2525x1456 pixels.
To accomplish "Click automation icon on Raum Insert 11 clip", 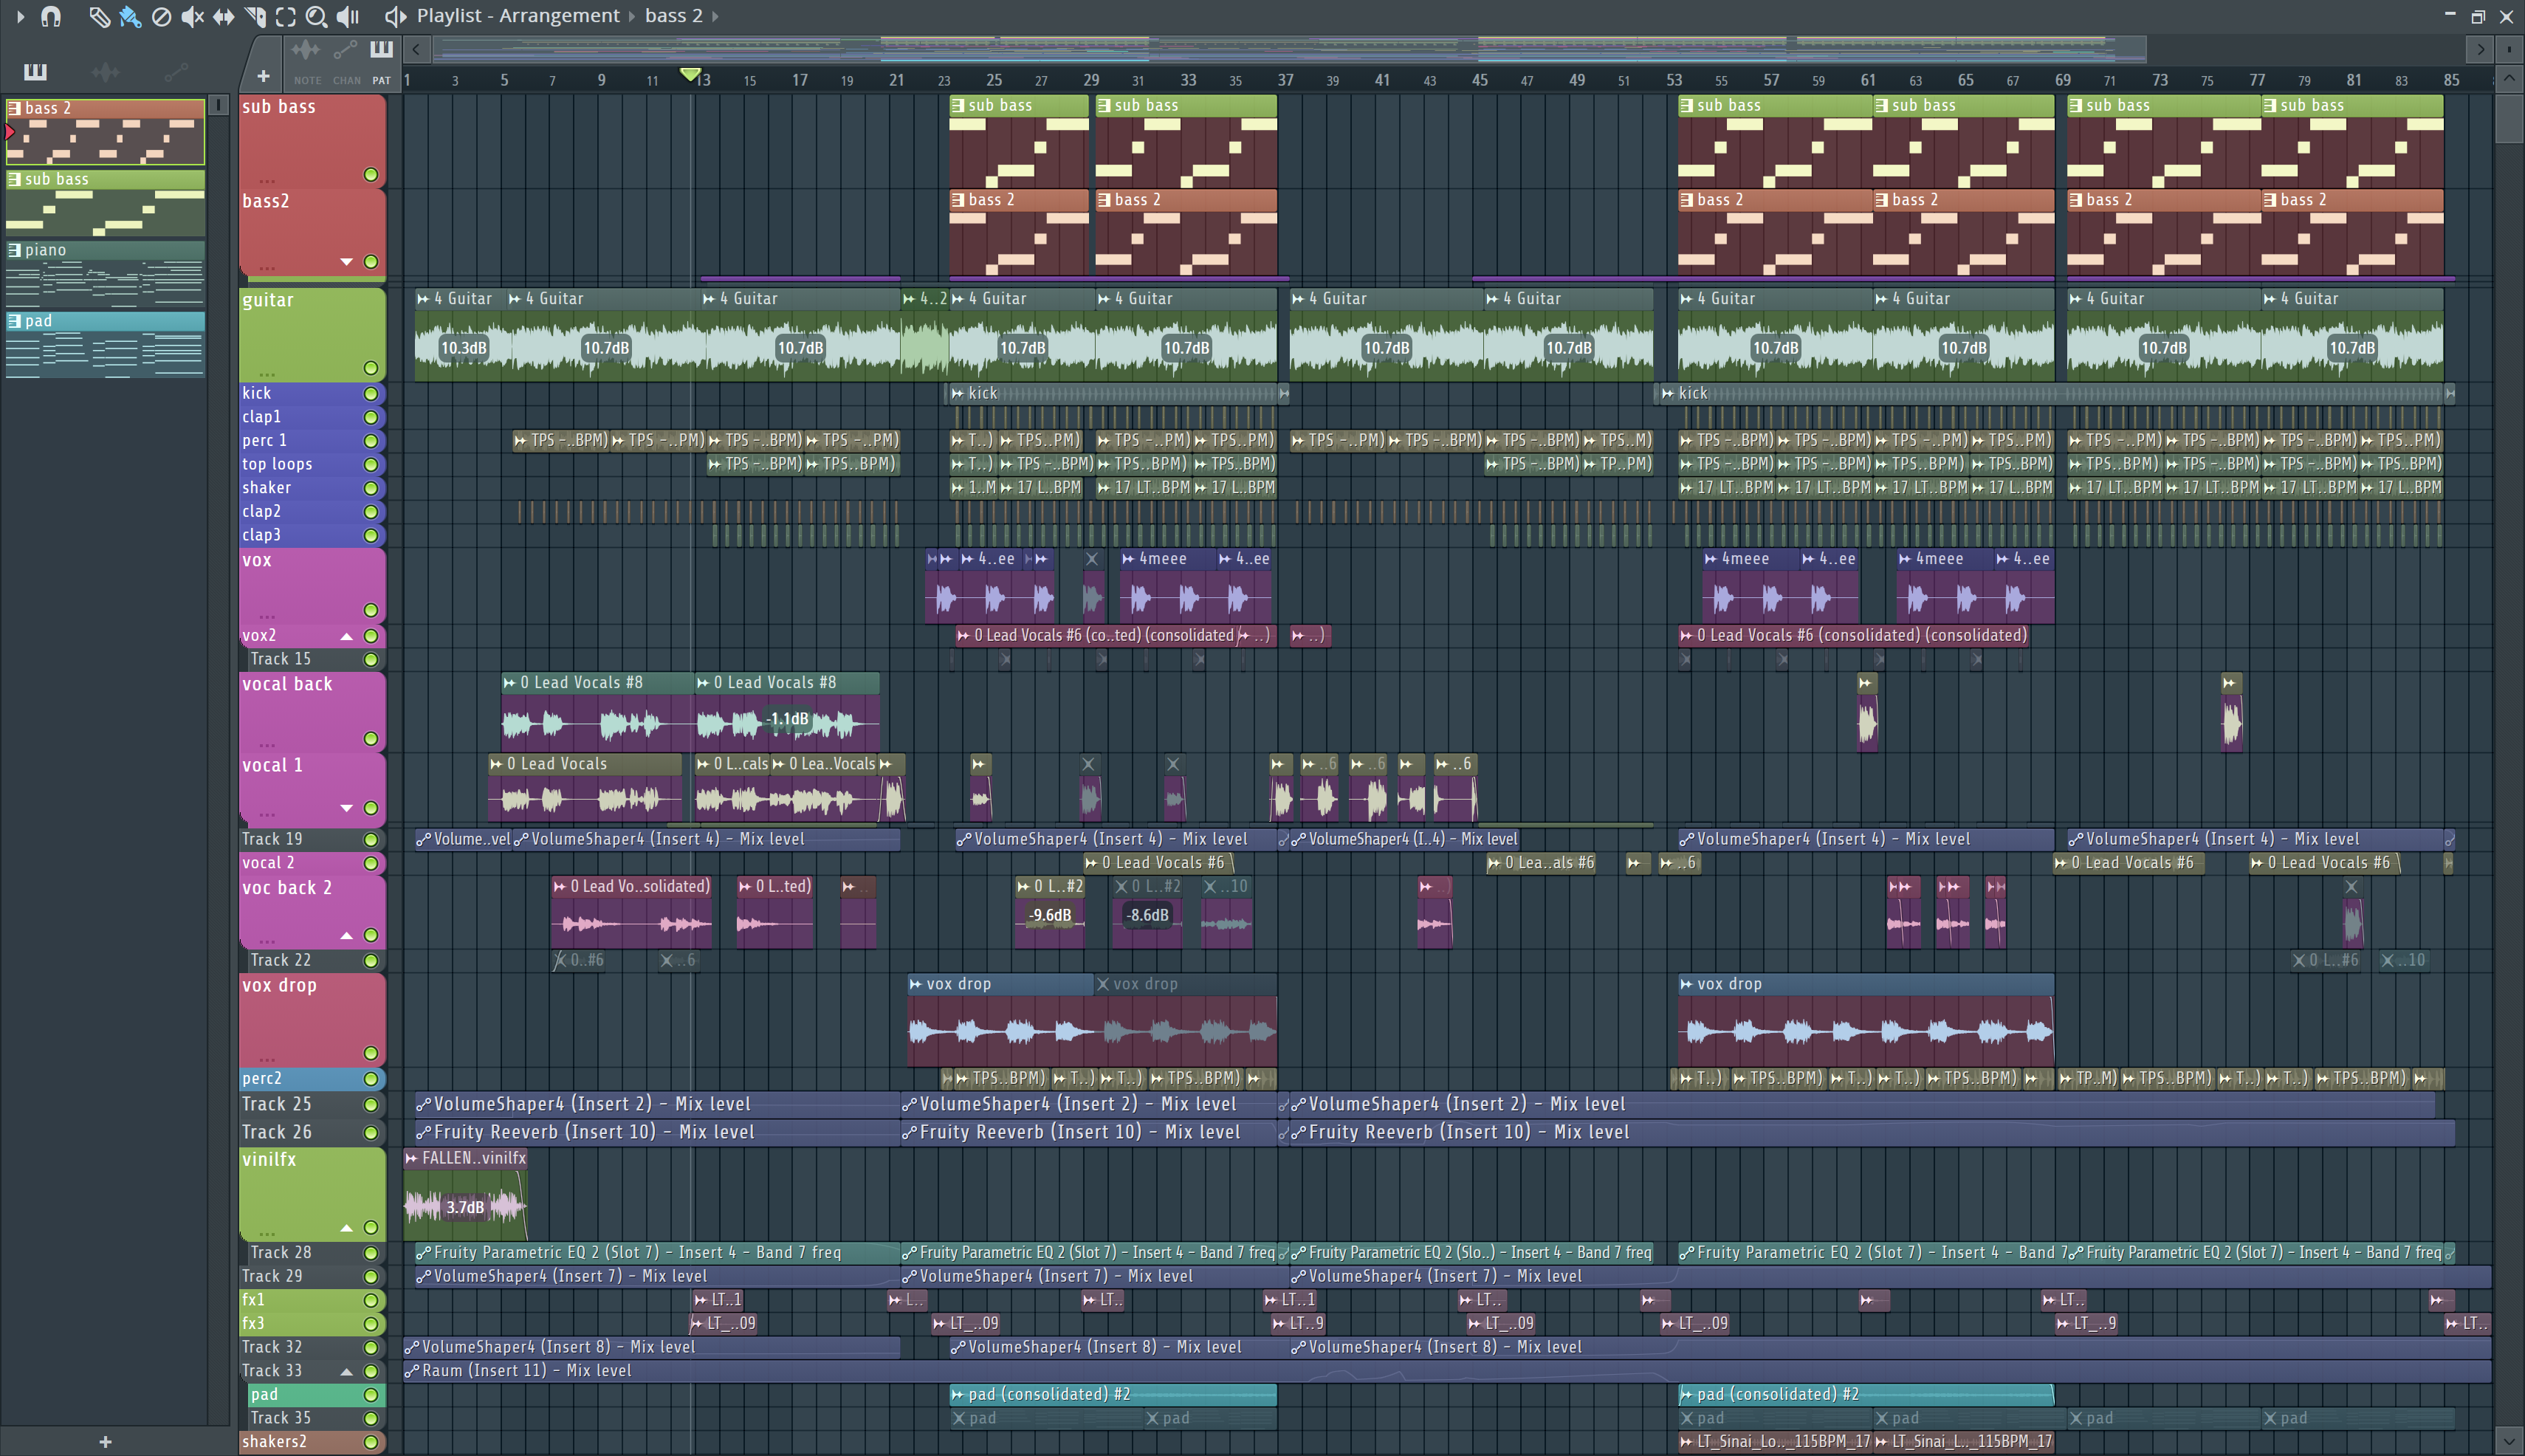I will (x=411, y=1371).
